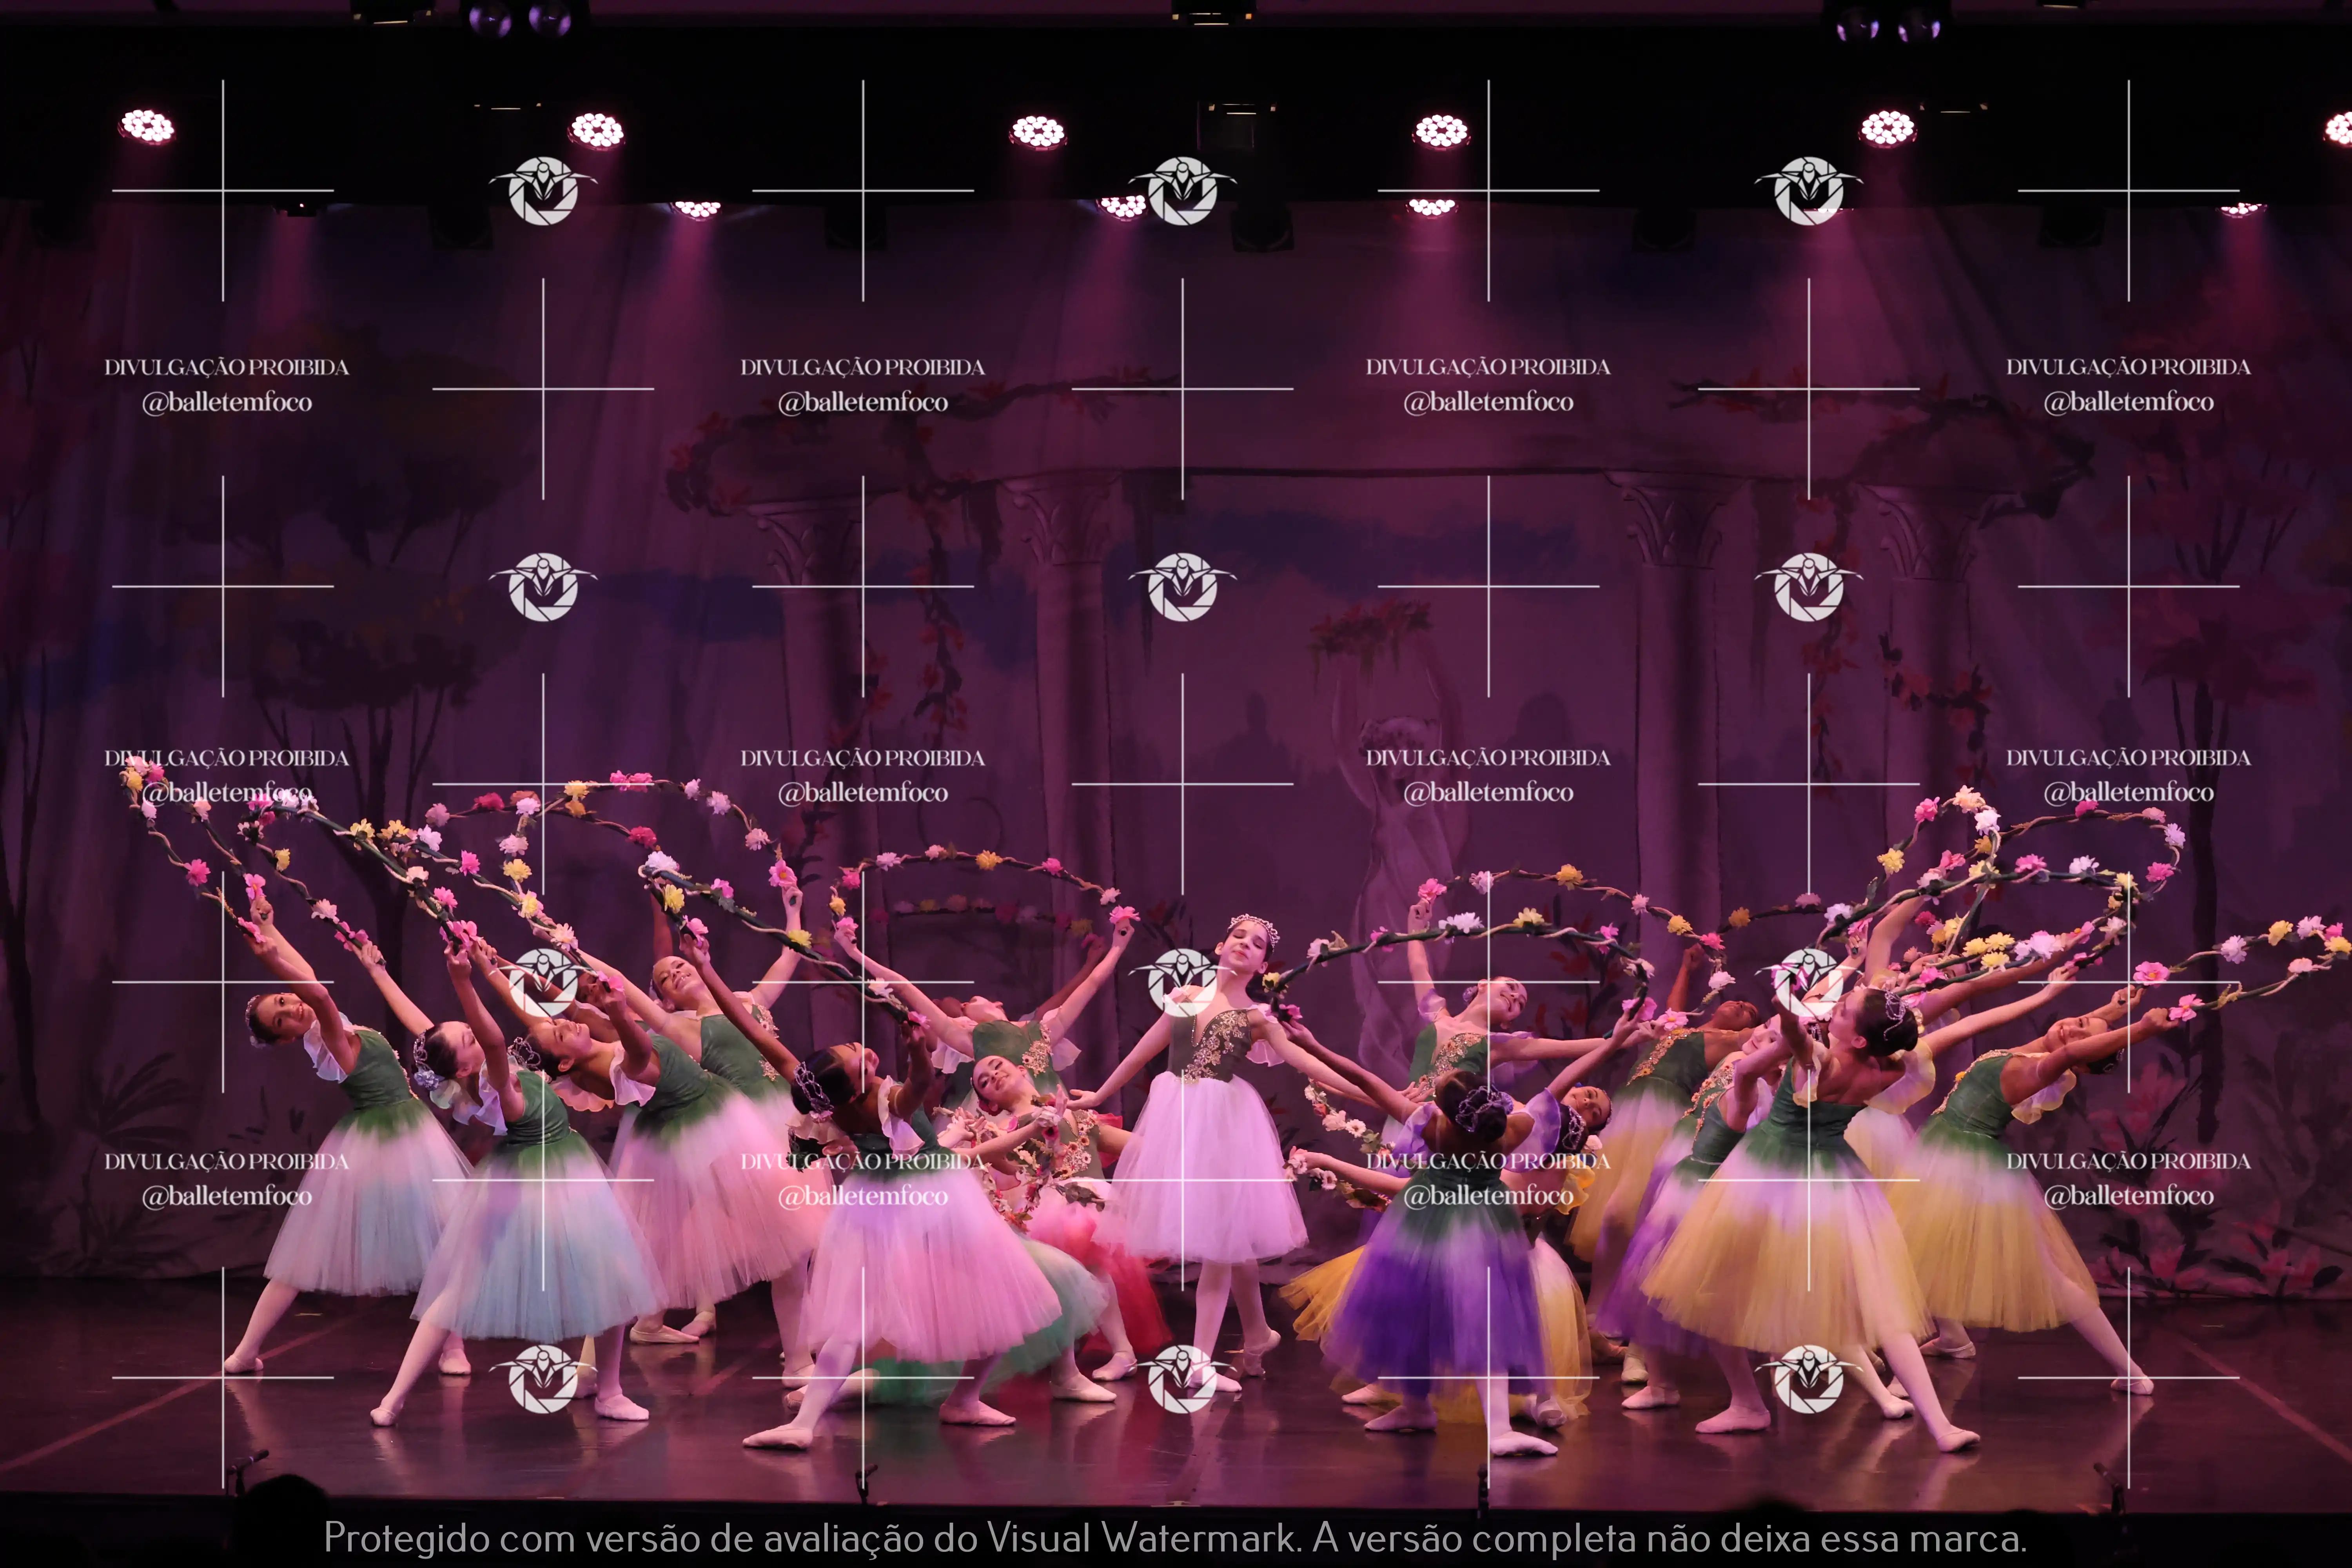Screen dimensions: 2352x1568
Task: Click the top-left camera-shutter watermark logo
Action: [x=543, y=190]
